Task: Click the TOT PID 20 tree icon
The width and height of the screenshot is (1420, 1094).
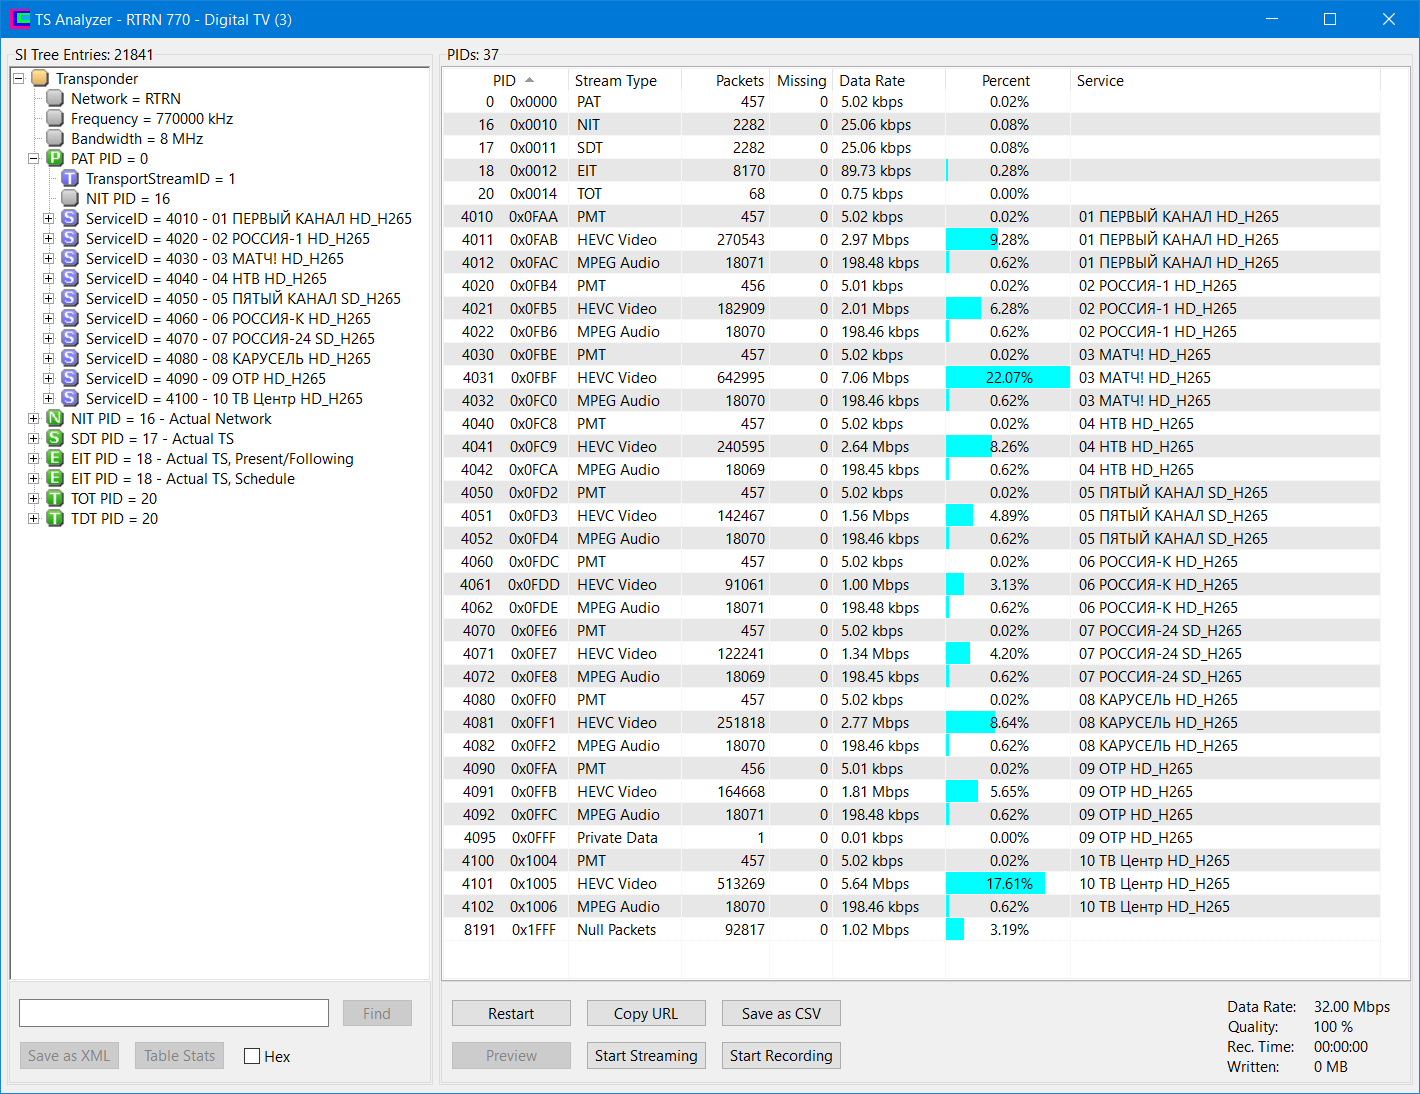Action: [x=55, y=499]
